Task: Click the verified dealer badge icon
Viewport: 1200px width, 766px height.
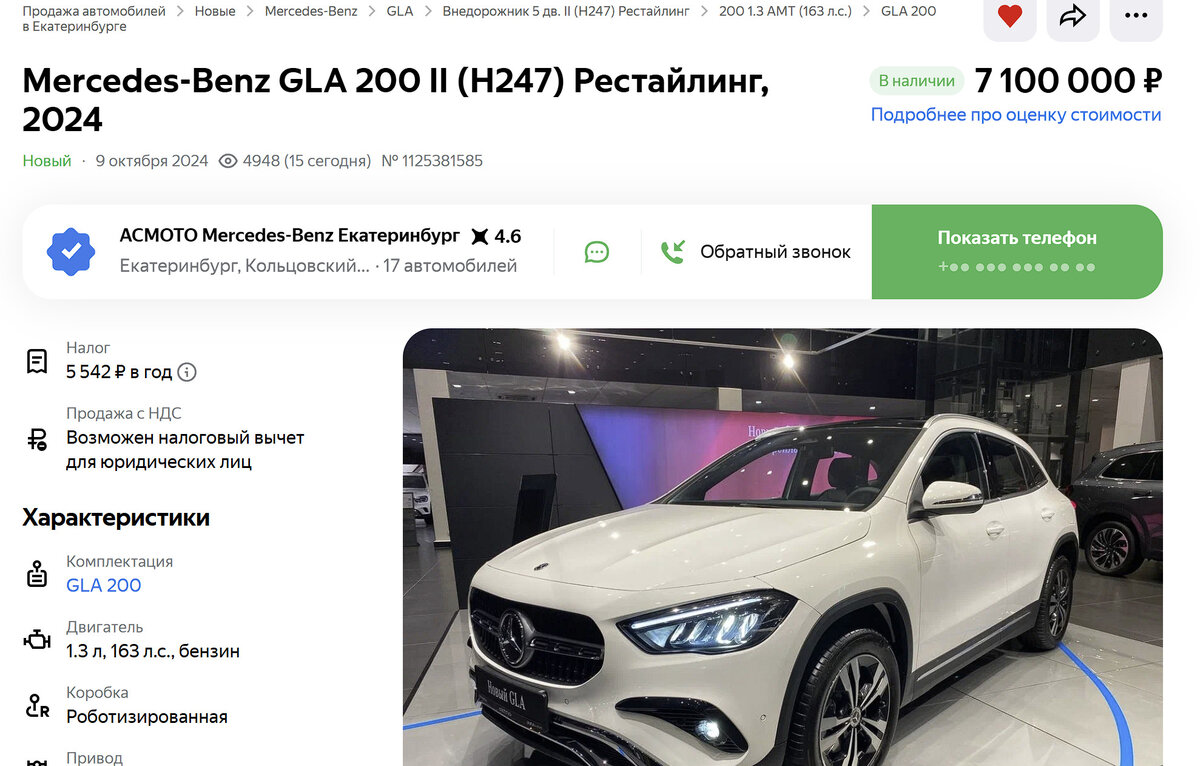Action: pyautogui.click(x=71, y=252)
